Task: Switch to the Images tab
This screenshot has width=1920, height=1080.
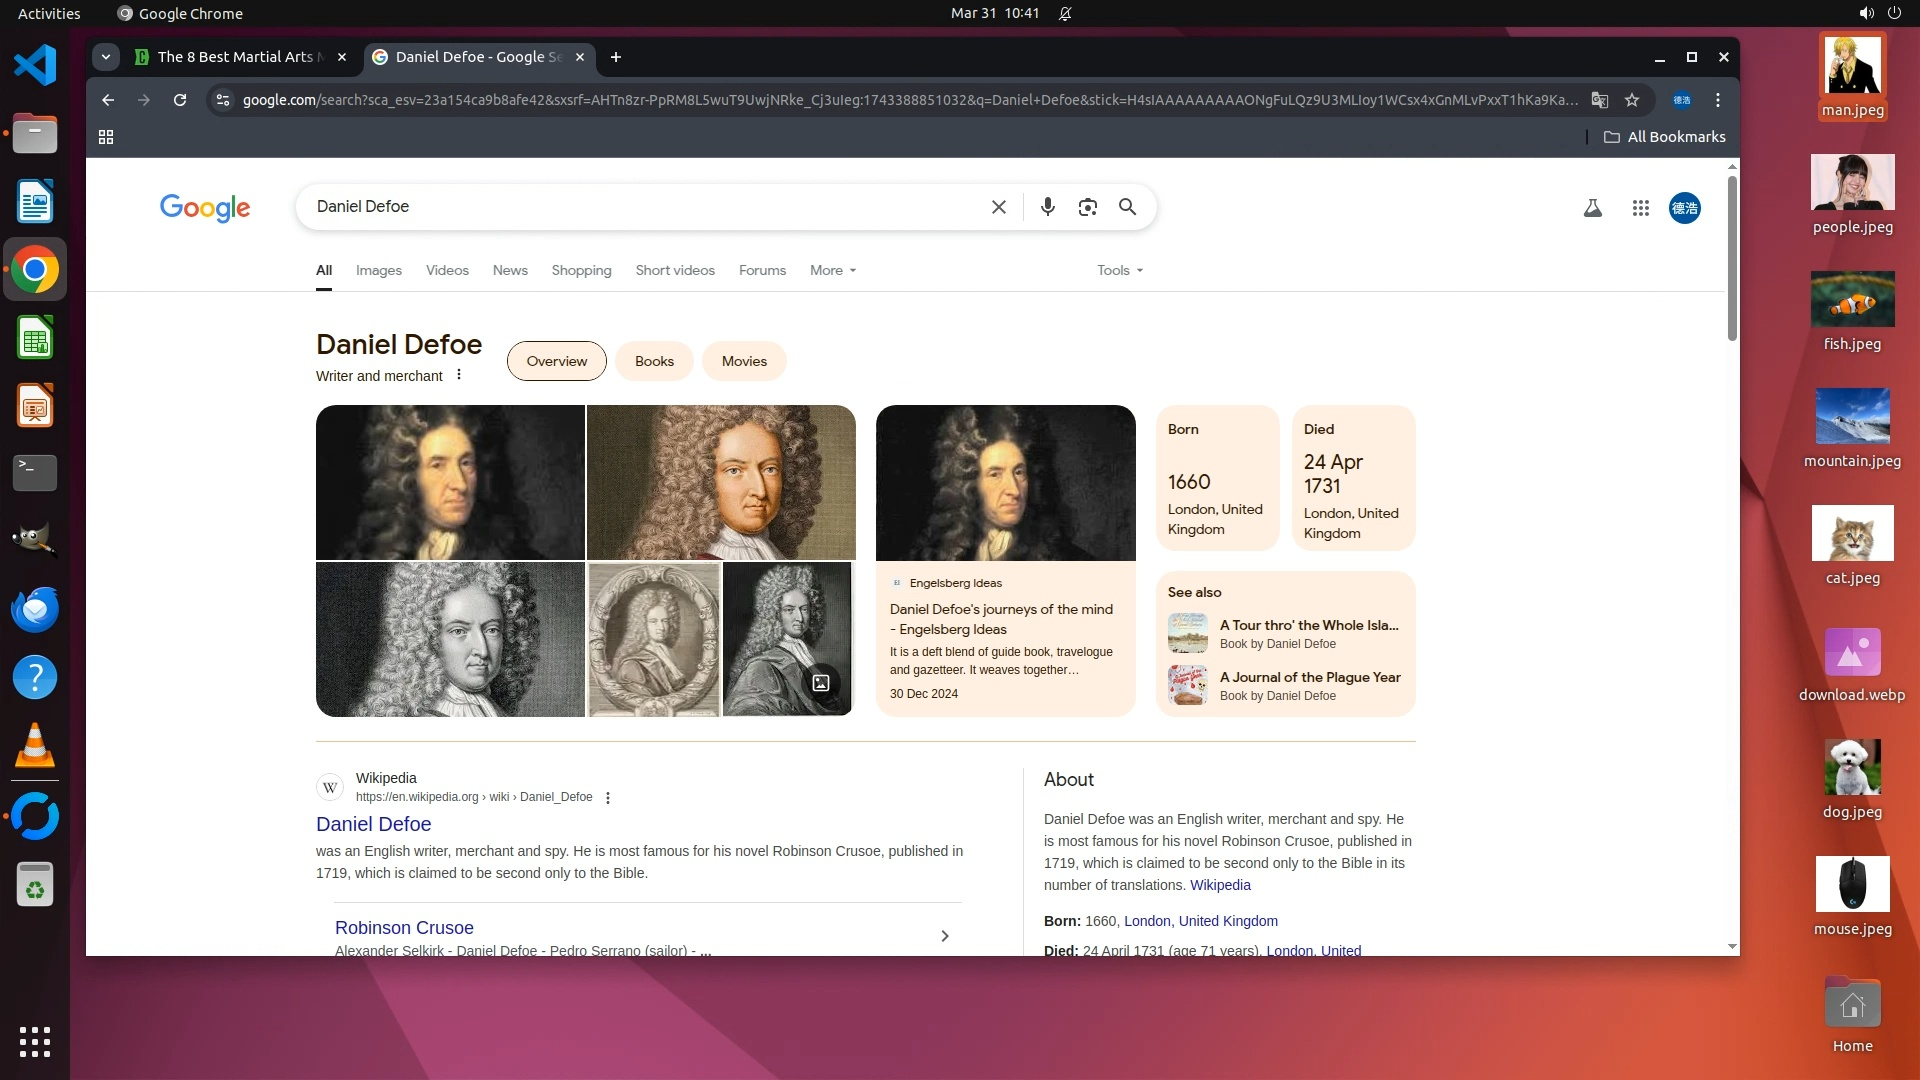Action: coord(378,270)
